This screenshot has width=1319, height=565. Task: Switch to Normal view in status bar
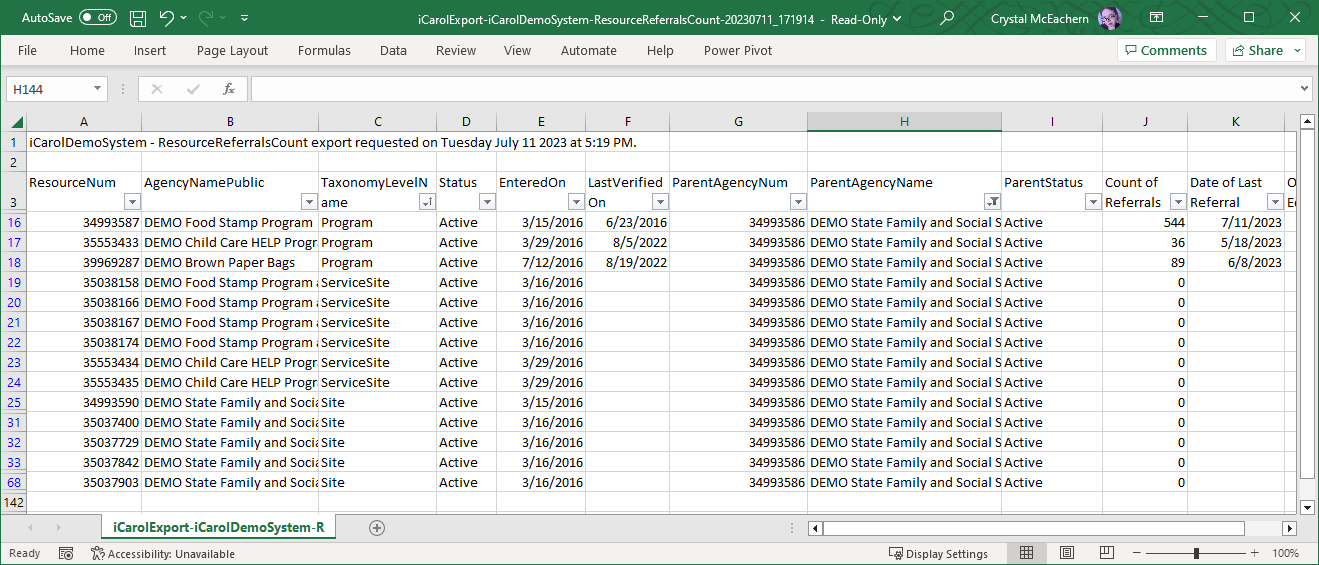(x=1026, y=553)
